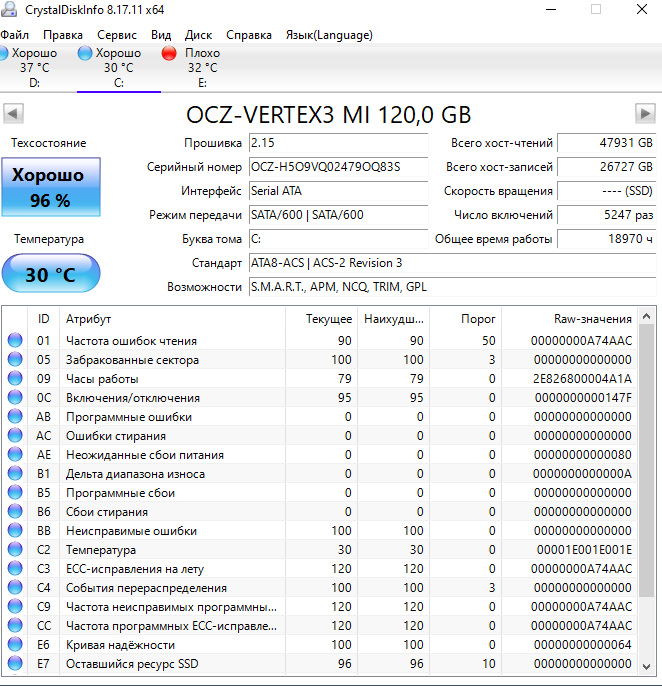Click the host writes value 26727 GB
662x686 pixels.
(x=606, y=167)
